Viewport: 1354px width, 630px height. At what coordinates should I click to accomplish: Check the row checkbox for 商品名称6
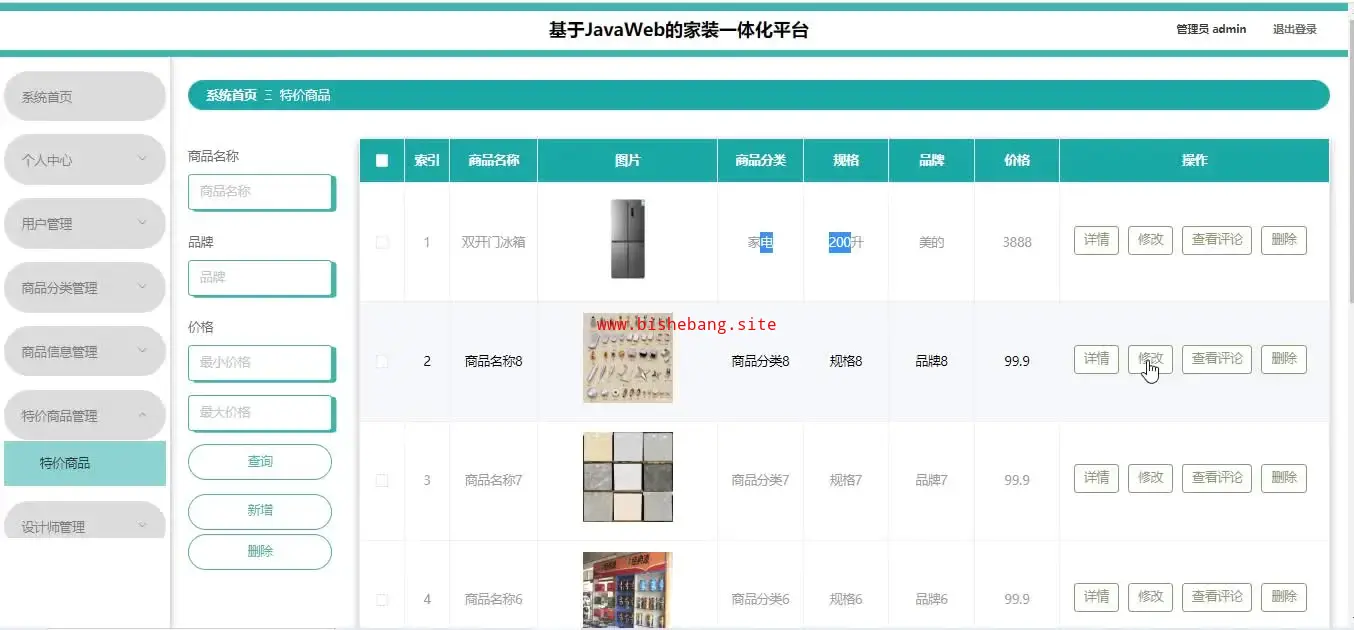pos(382,599)
